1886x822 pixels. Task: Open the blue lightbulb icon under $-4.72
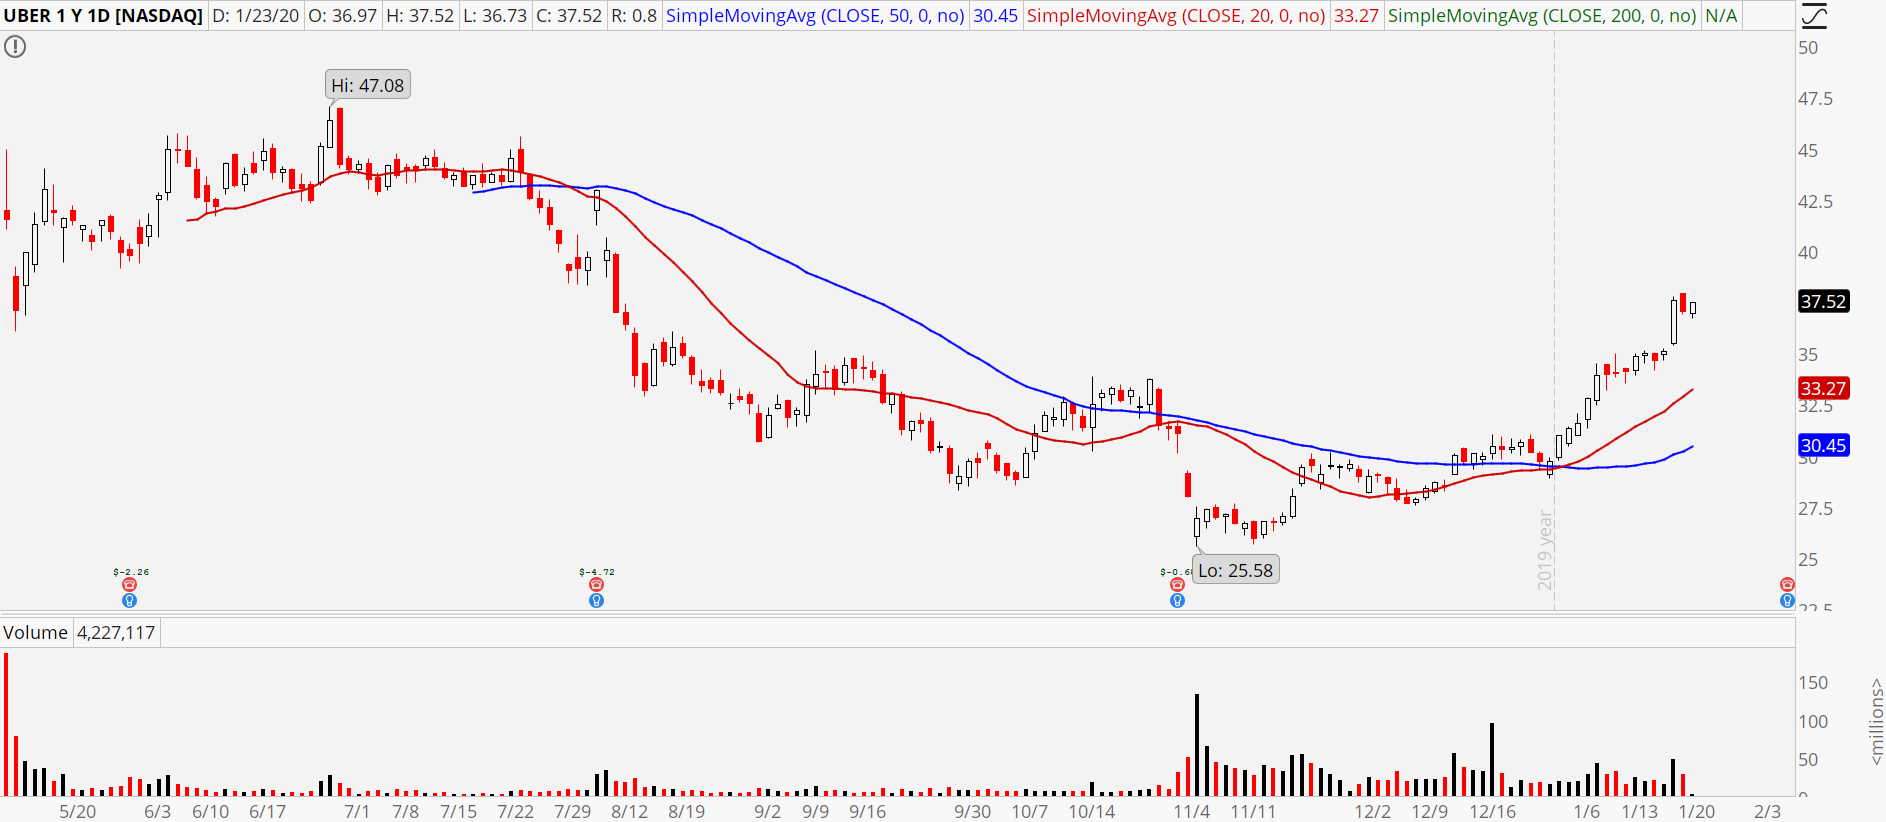(596, 601)
